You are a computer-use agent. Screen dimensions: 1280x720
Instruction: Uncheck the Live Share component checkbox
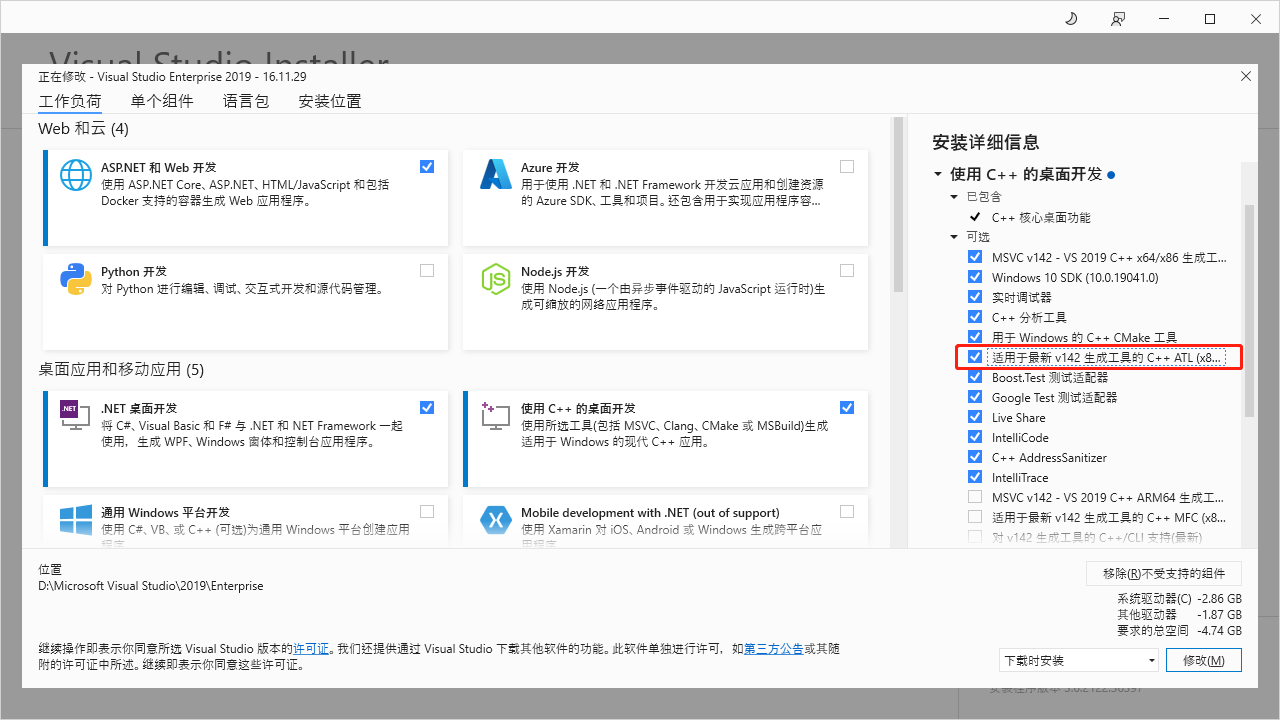[x=975, y=417]
